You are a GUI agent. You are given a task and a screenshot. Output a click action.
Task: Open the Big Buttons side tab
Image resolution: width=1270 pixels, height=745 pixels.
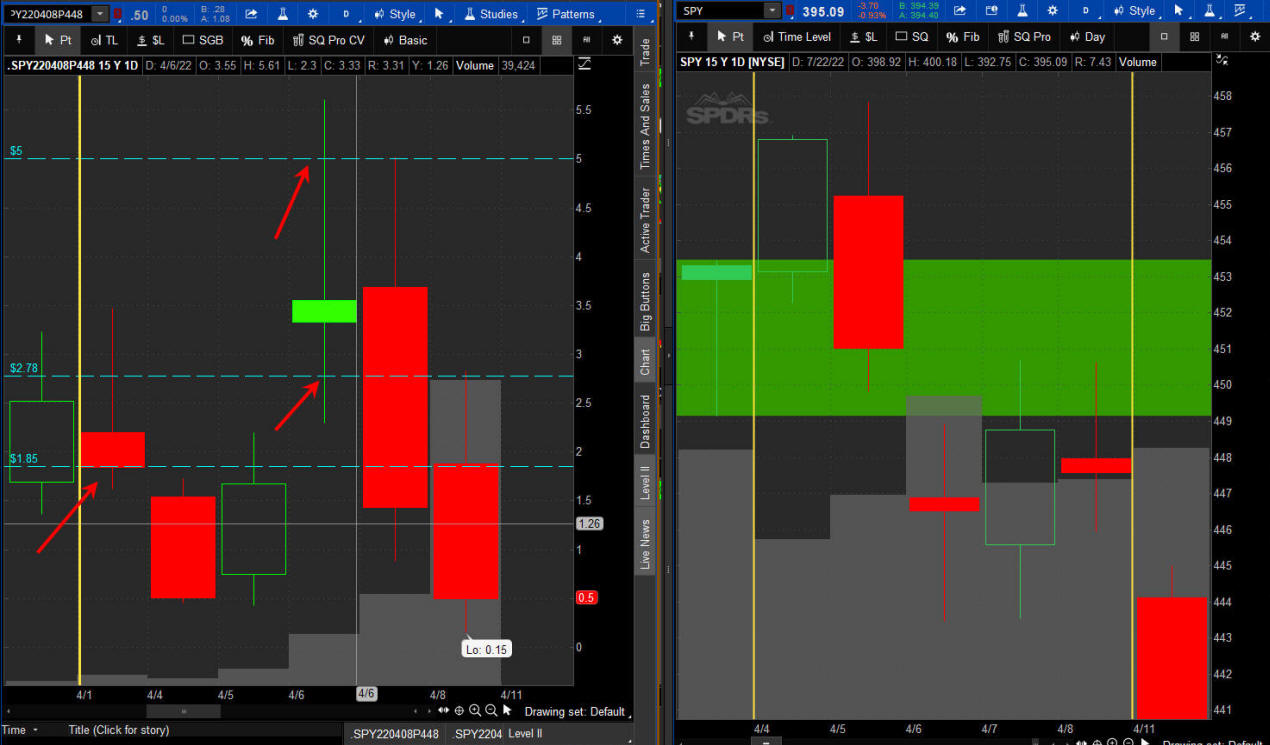(x=645, y=302)
